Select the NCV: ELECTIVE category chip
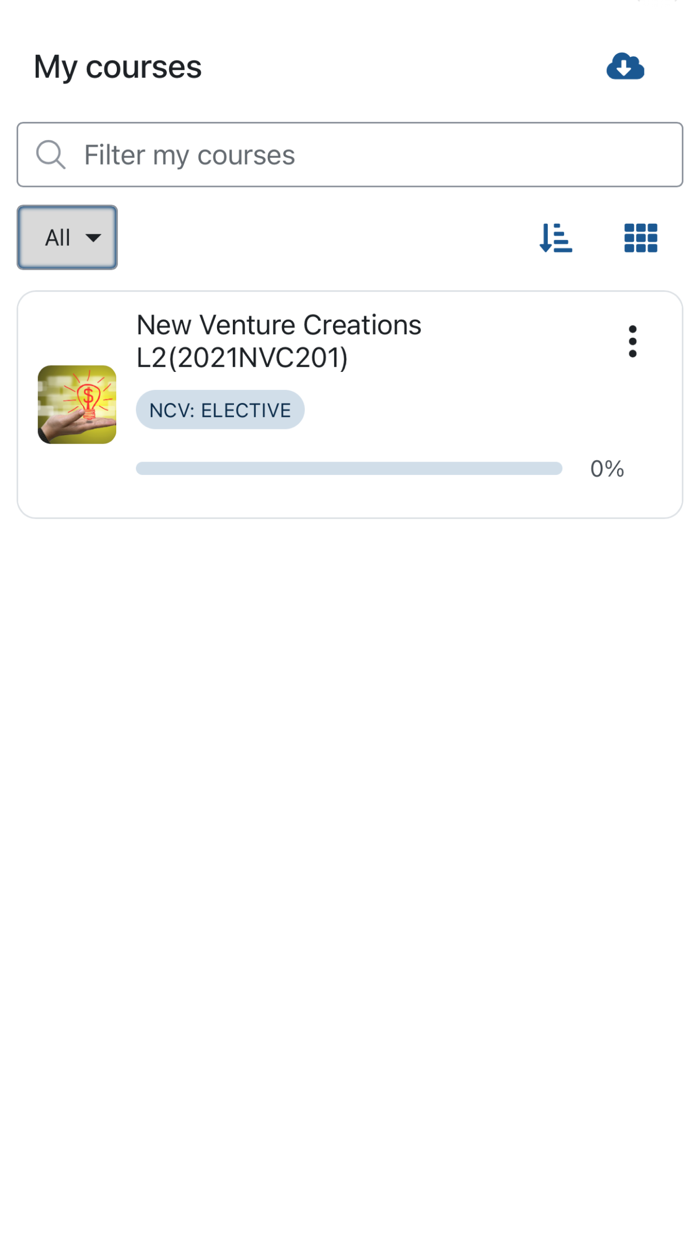Image resolution: width=700 pixels, height=1244 pixels. tap(219, 410)
